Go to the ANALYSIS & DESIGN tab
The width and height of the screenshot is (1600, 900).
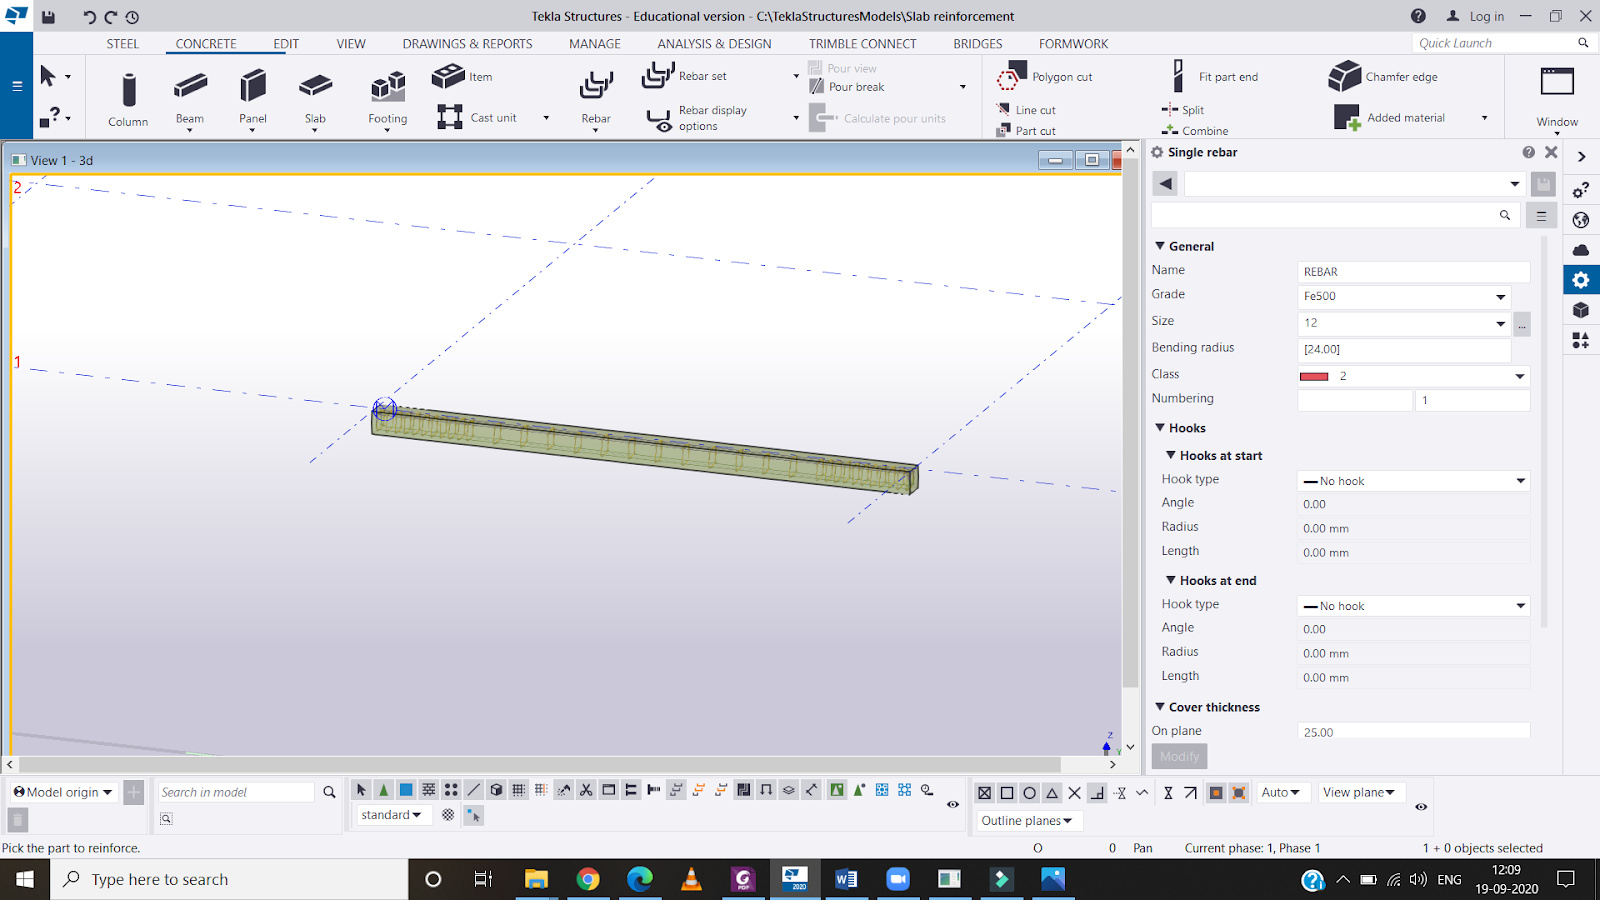click(x=714, y=44)
